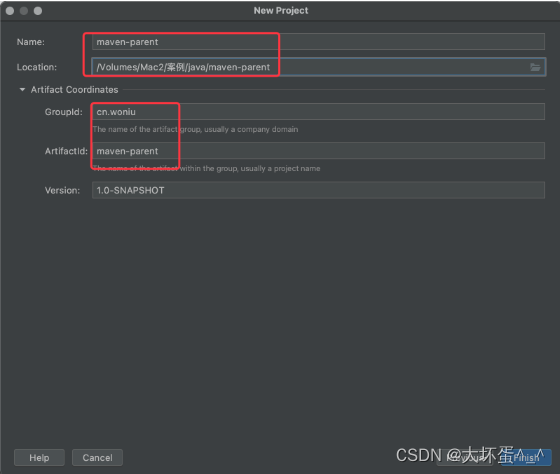560x474 pixels.
Task: Go back with the Previous button
Action: [x=465, y=458]
